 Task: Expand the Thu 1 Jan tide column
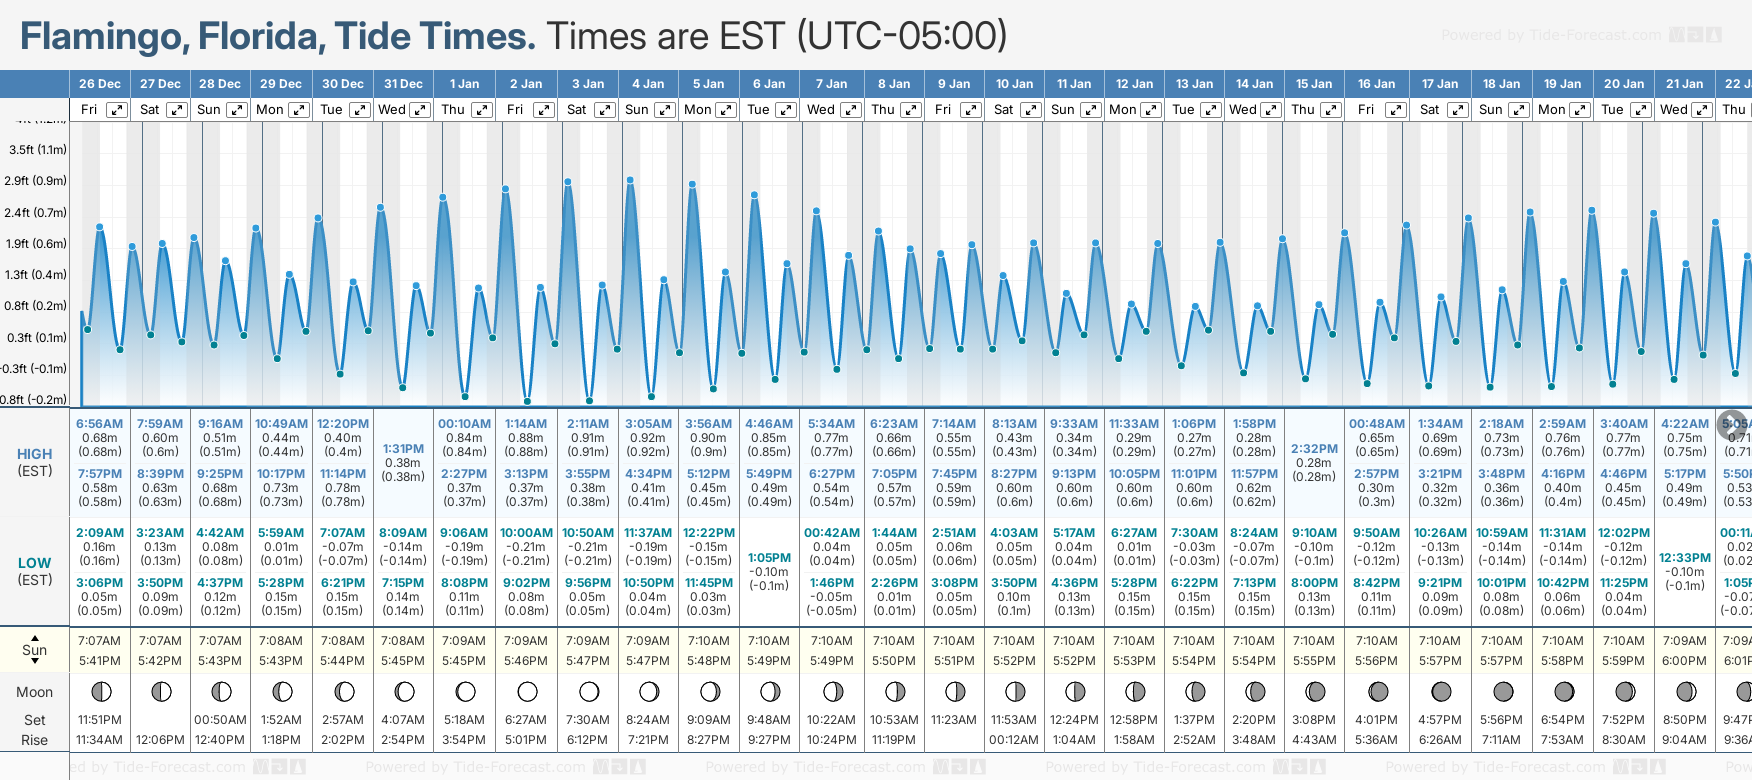click(481, 110)
